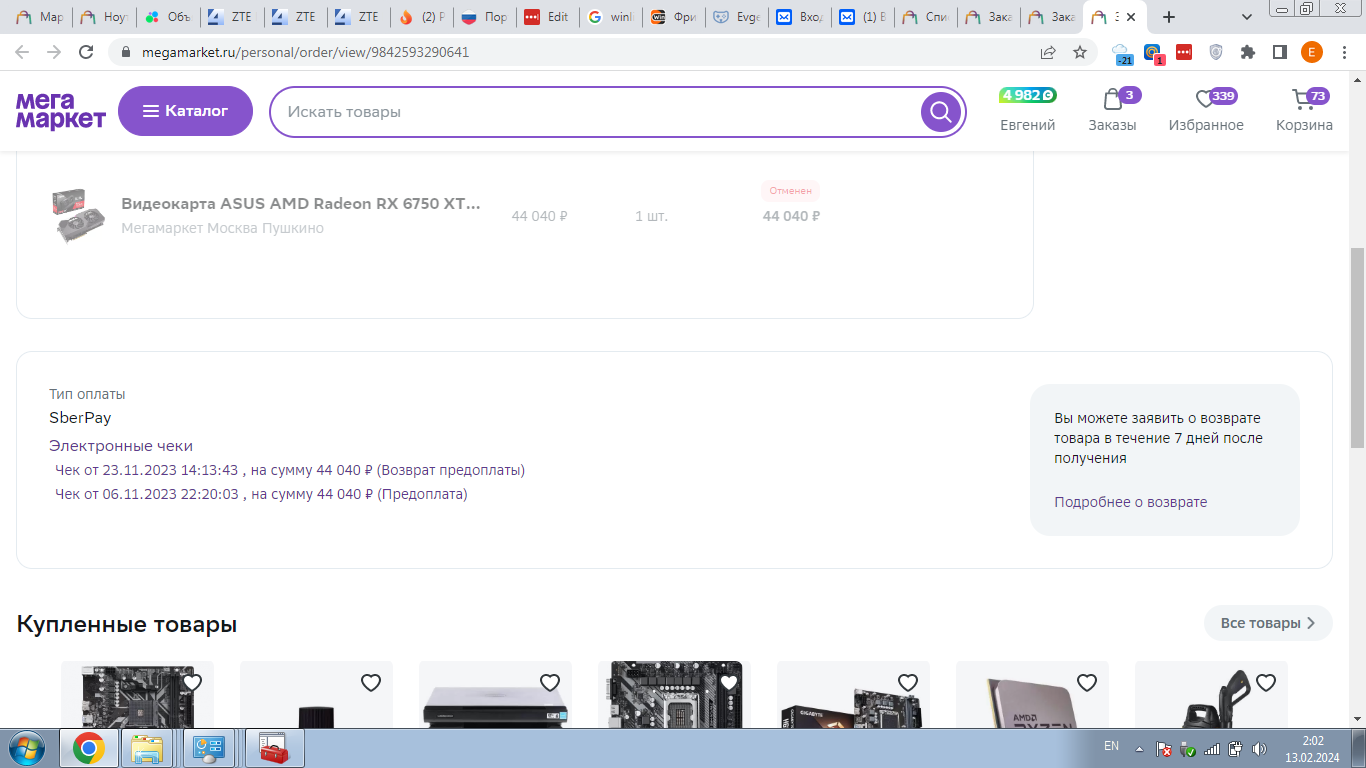
Task: Click the SberPay payment type text
Action: (x=80, y=418)
